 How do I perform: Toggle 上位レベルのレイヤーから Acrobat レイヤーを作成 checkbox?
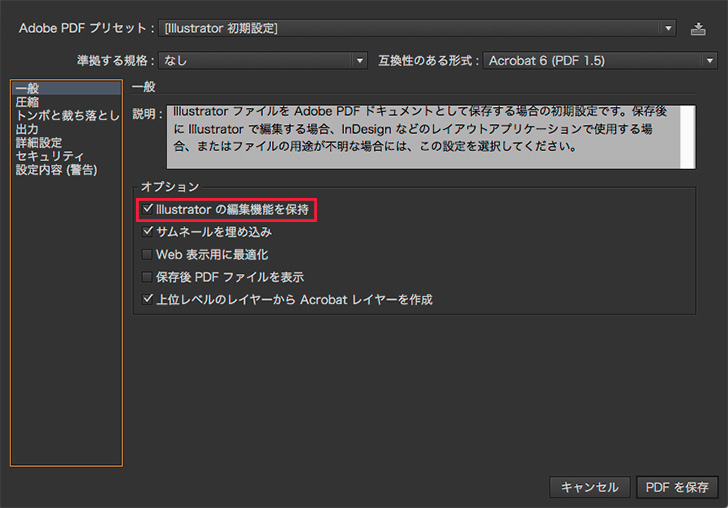click(x=147, y=299)
